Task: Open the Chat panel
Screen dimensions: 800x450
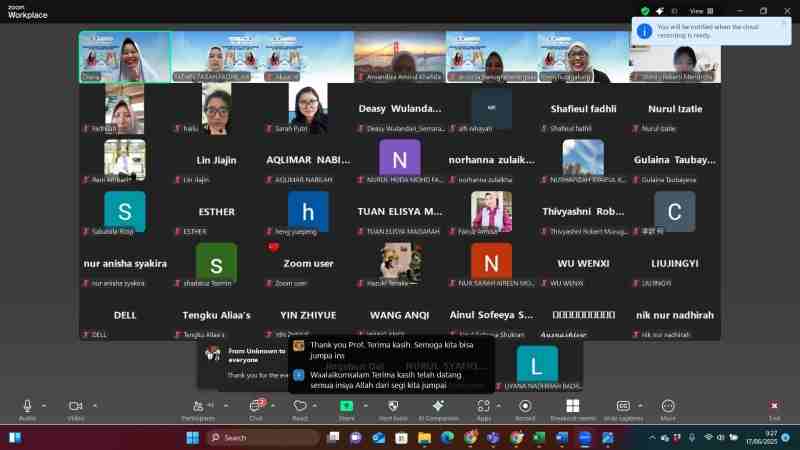Action: tap(255, 408)
